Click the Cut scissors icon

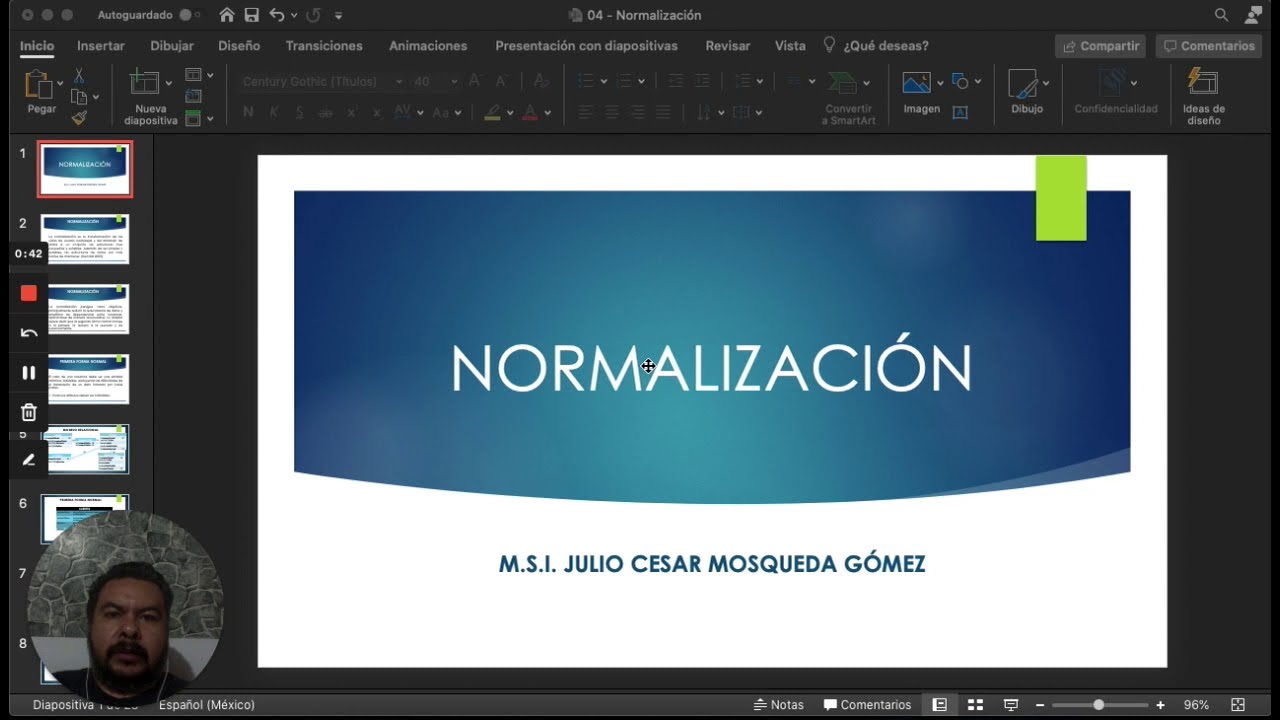(x=79, y=76)
